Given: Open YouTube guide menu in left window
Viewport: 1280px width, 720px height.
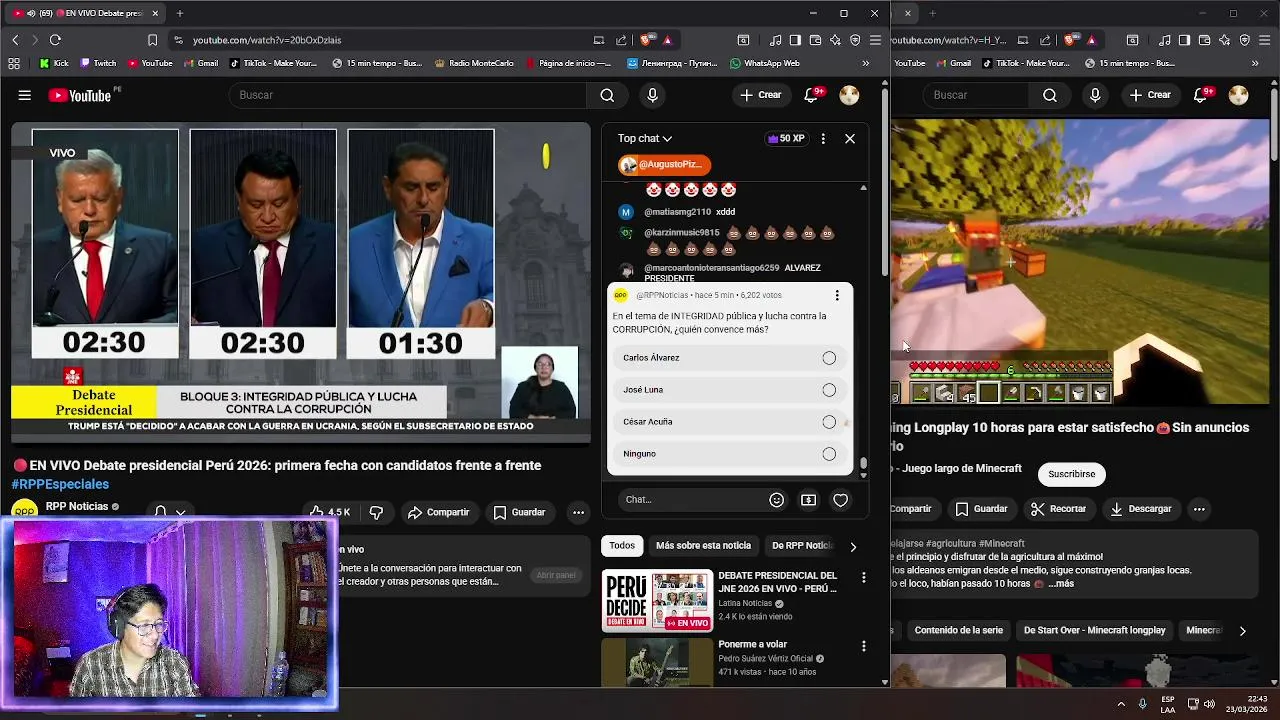Looking at the screenshot, I should 24,95.
